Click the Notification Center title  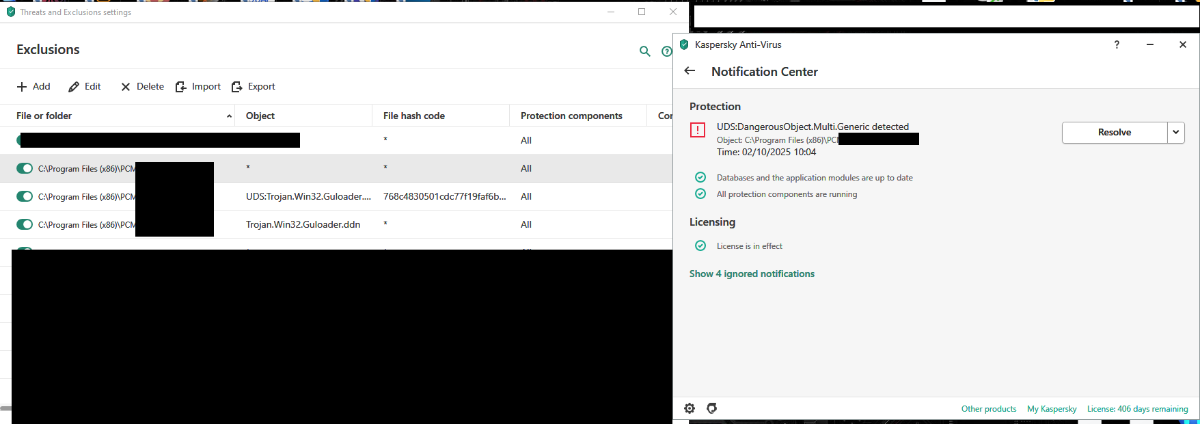click(x=765, y=72)
